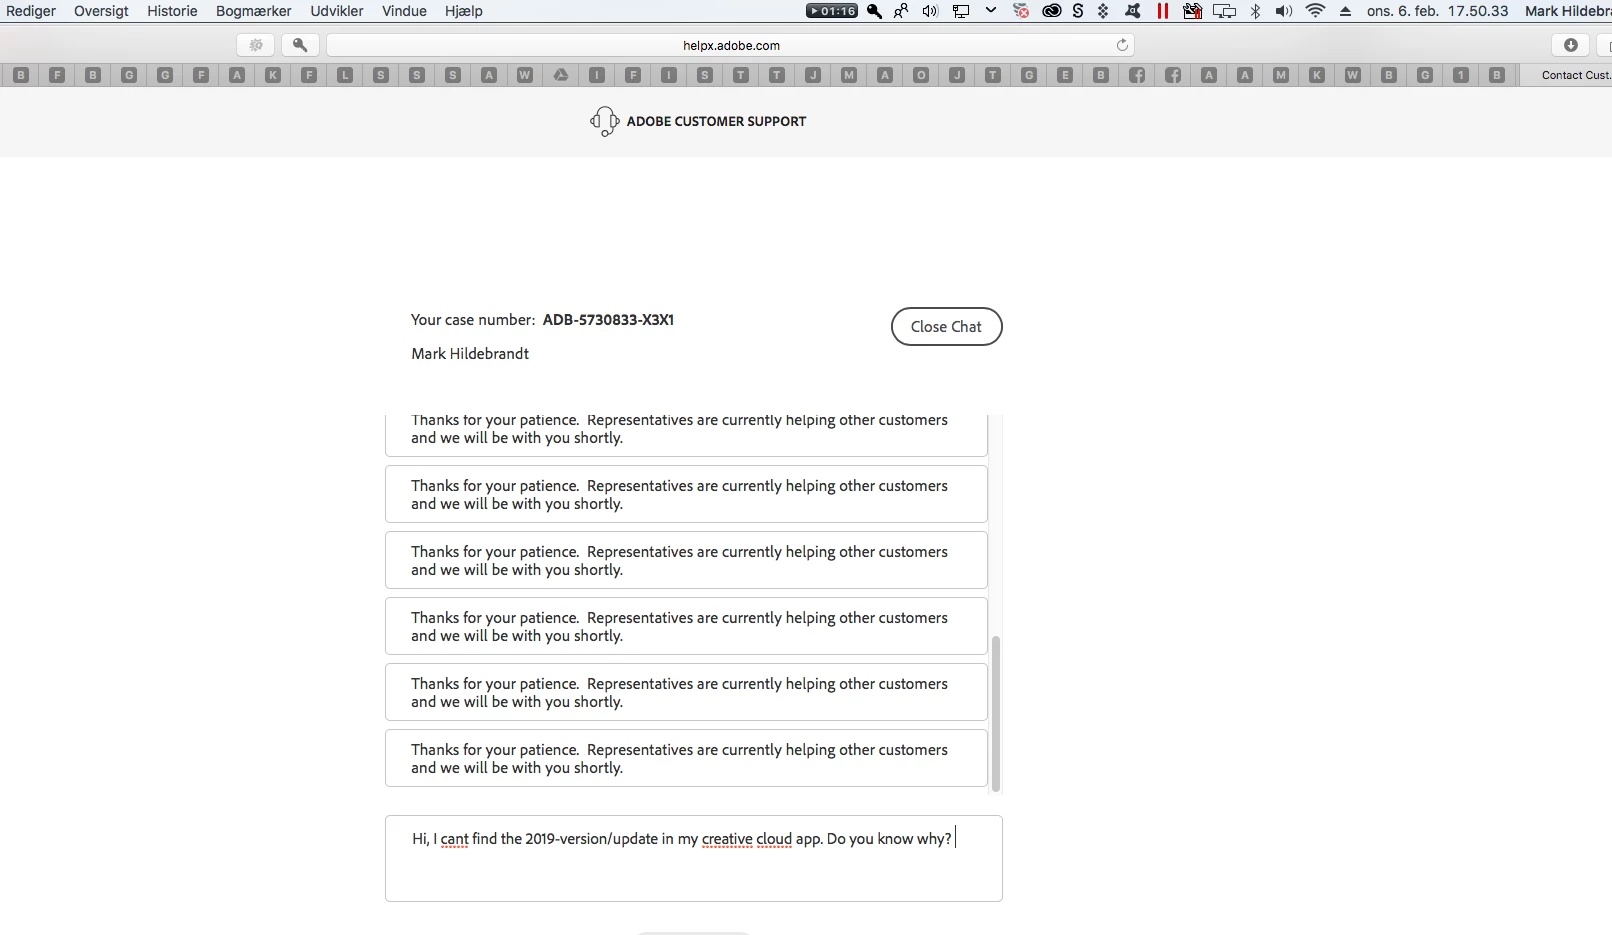
Task: Click the cloud with red X menu bar icon
Action: coord(1021,11)
